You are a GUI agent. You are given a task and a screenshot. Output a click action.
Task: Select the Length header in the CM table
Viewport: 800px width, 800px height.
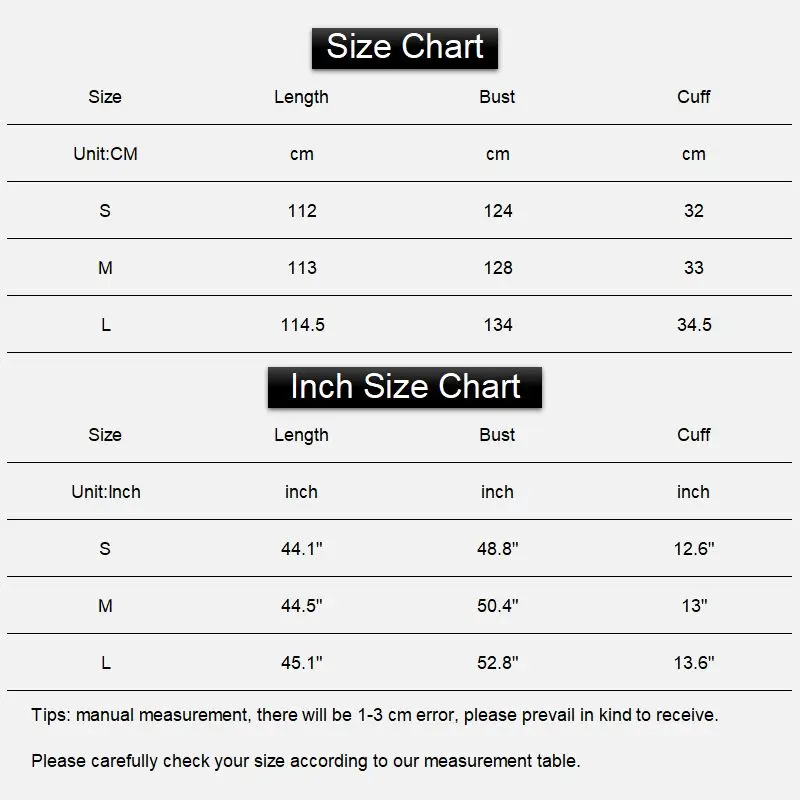click(301, 97)
